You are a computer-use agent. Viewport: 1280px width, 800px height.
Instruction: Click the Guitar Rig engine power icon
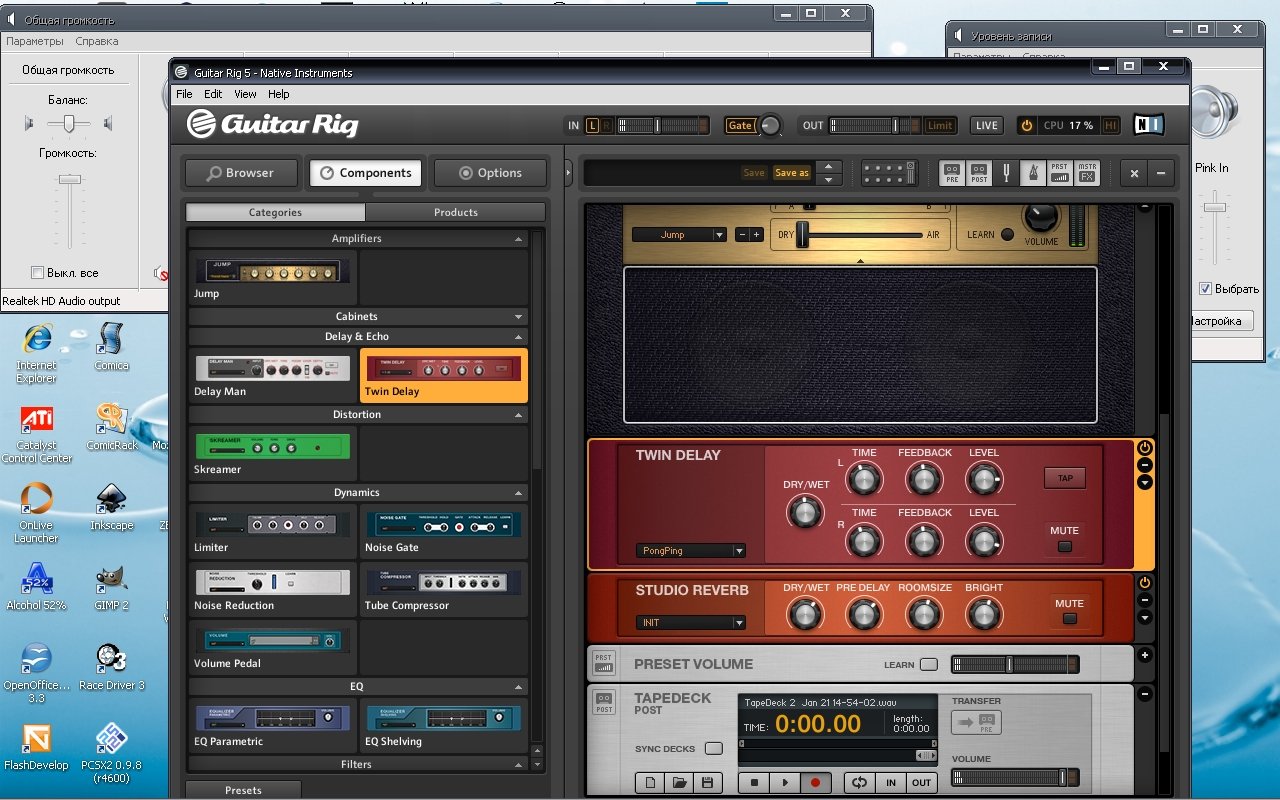(x=1026, y=125)
